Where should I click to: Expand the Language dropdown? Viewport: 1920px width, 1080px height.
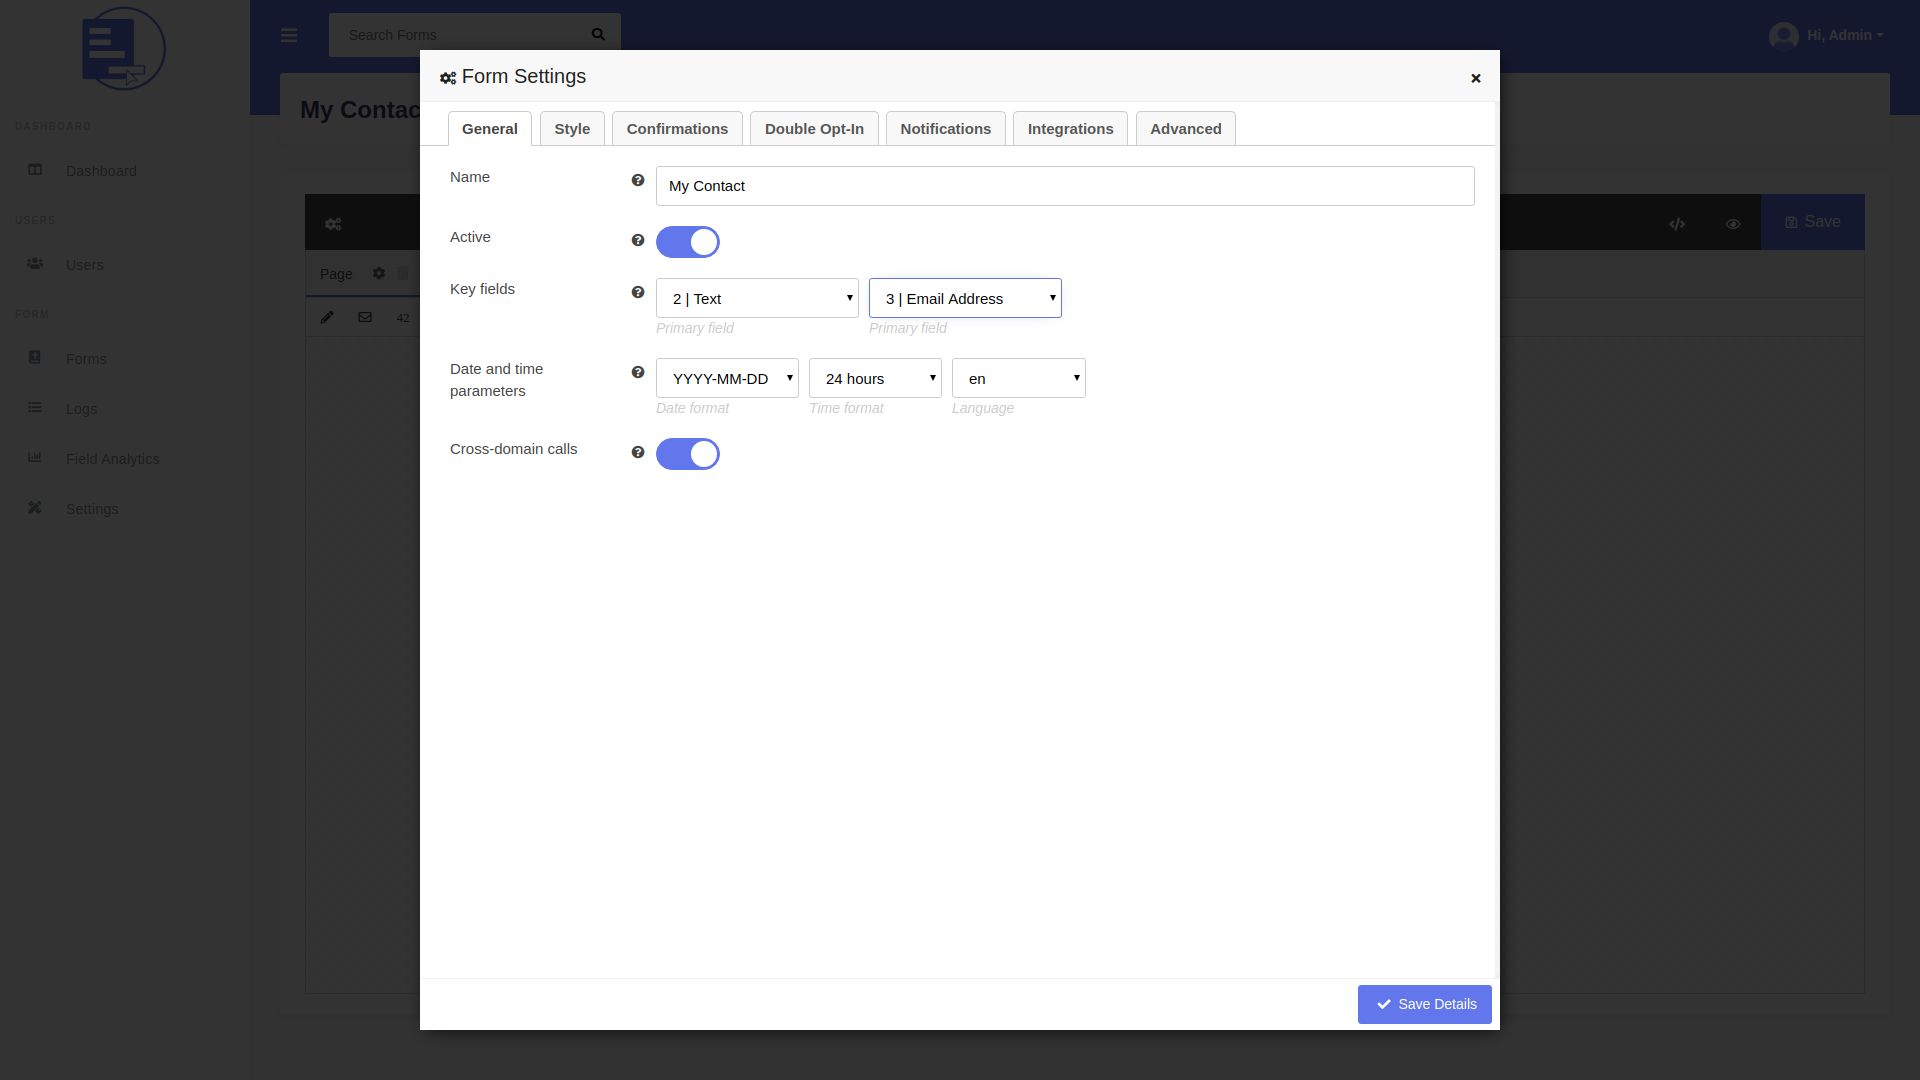pyautogui.click(x=1018, y=378)
